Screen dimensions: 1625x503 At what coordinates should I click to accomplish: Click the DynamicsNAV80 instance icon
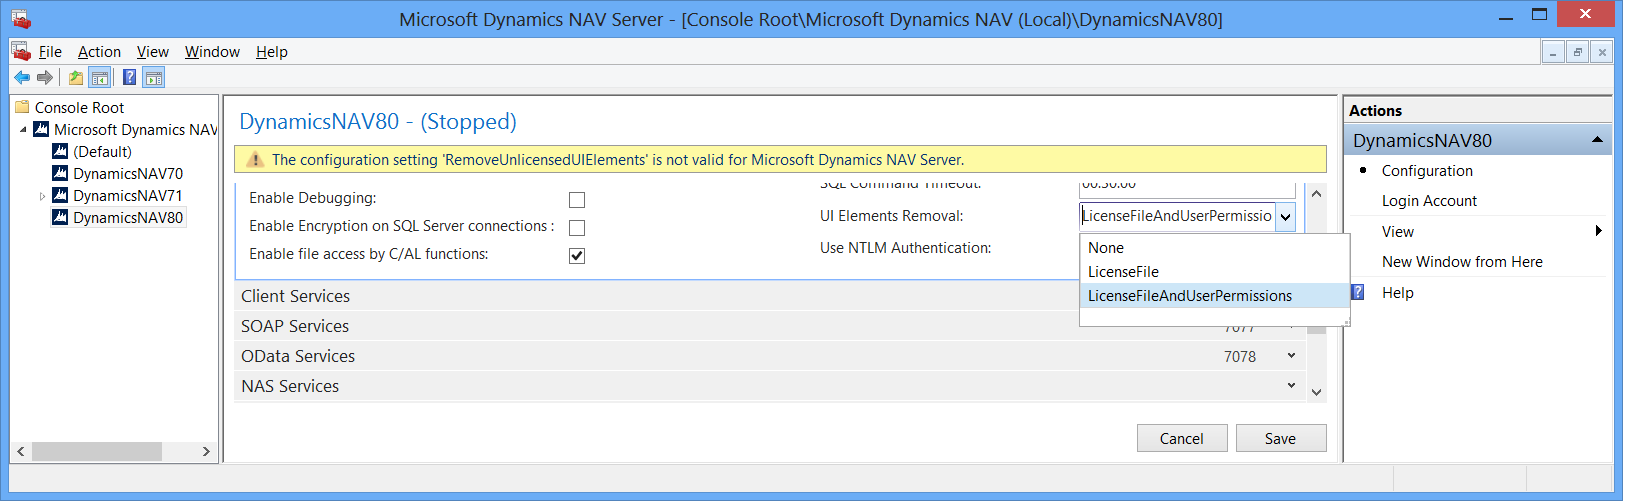pos(60,217)
